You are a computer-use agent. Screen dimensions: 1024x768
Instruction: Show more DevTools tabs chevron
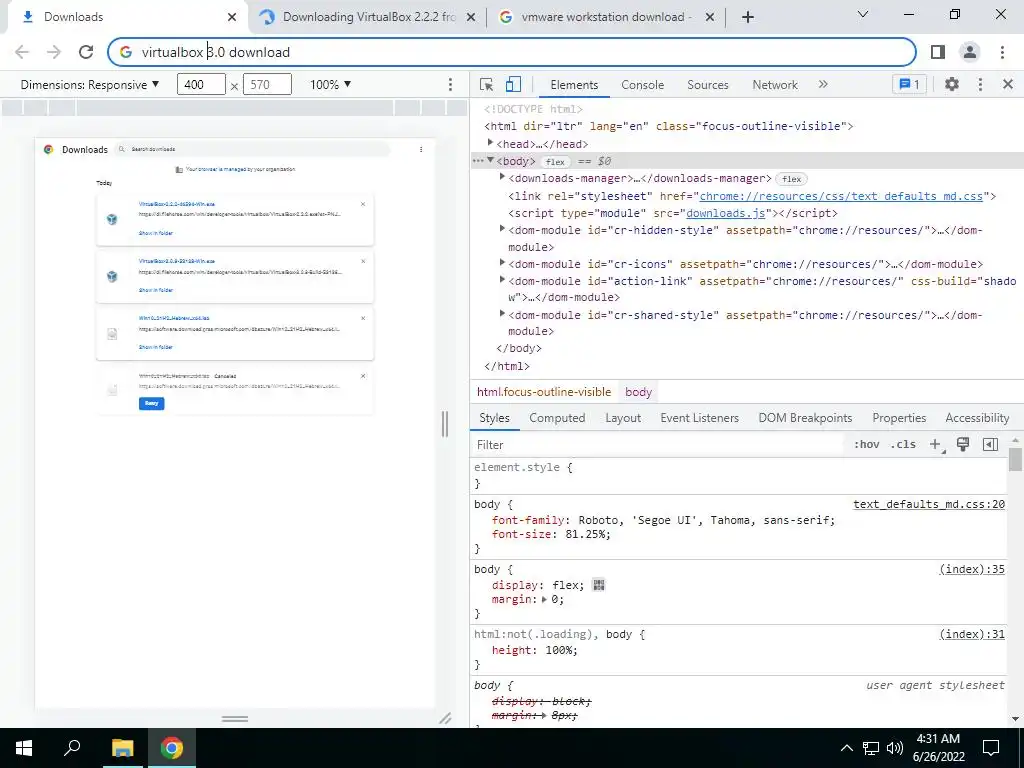click(823, 84)
